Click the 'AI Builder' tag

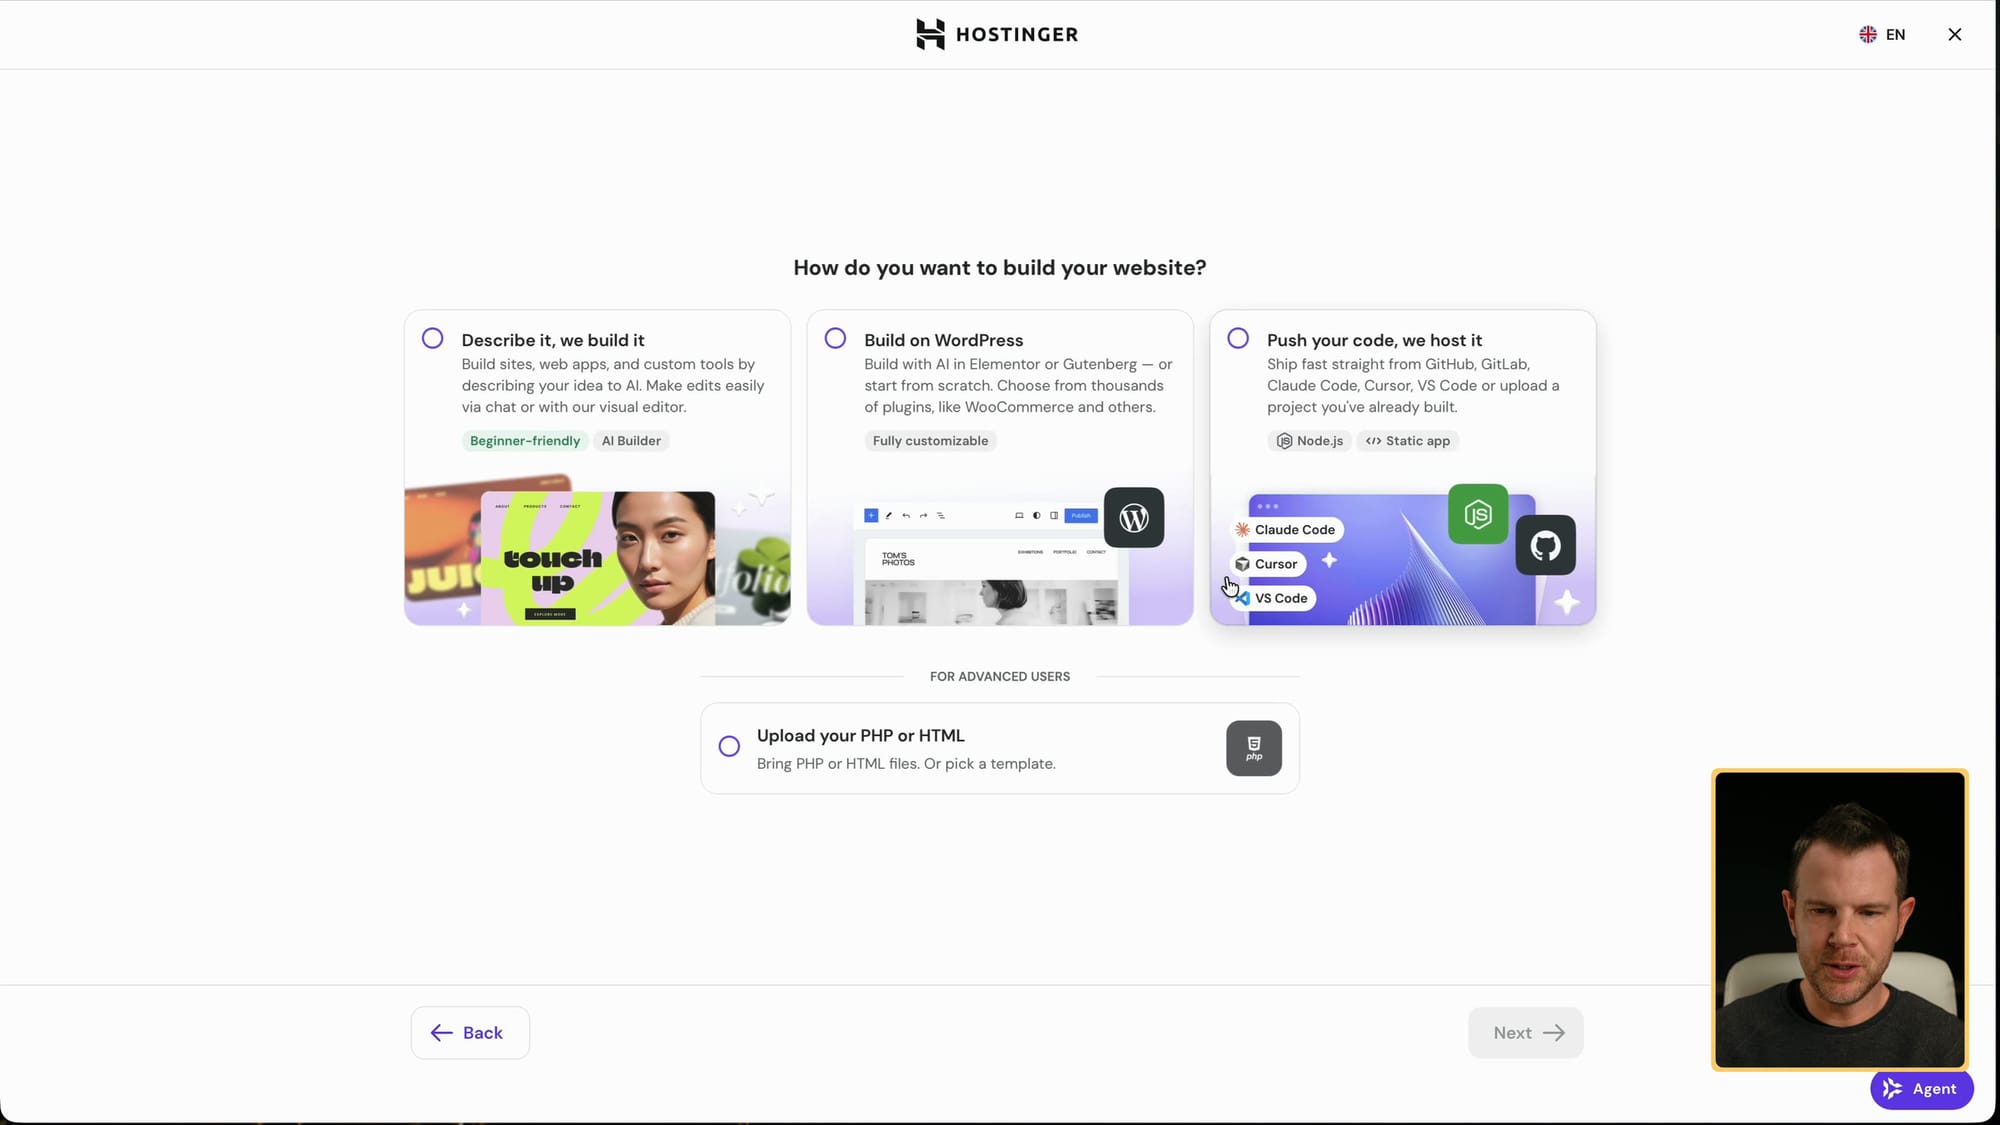click(631, 441)
